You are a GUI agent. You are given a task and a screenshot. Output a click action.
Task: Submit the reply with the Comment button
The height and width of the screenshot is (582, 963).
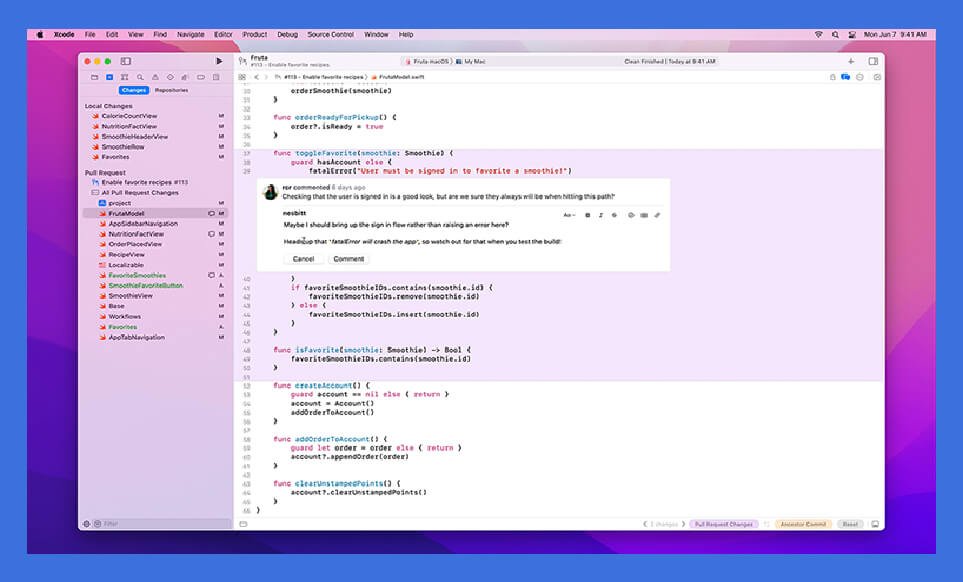click(x=348, y=259)
